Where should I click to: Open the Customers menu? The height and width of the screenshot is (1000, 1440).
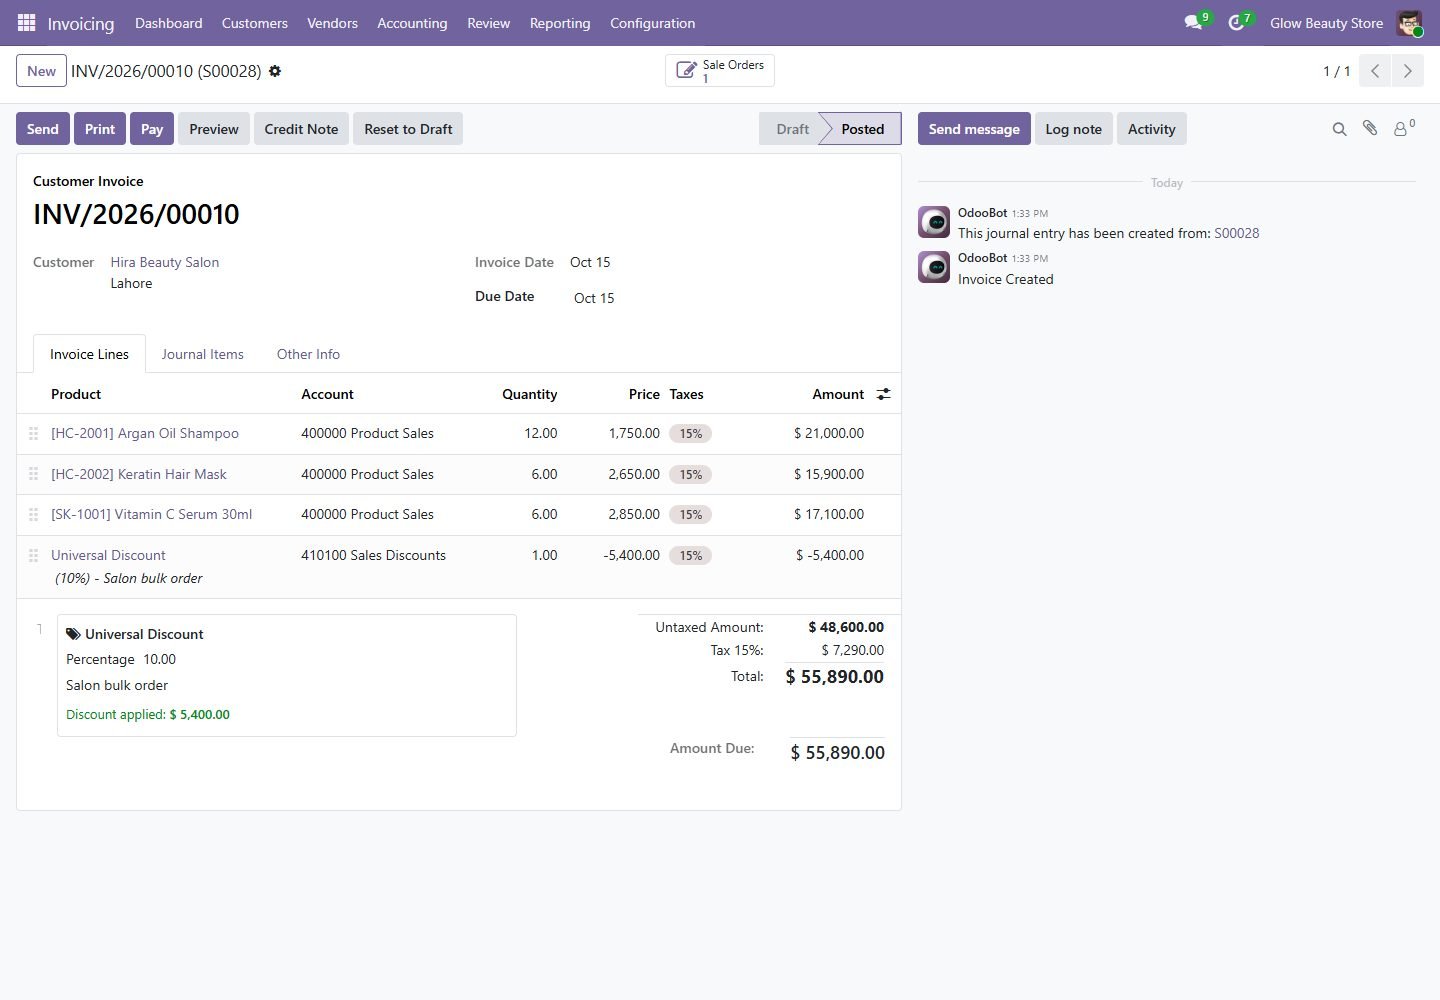tap(255, 23)
